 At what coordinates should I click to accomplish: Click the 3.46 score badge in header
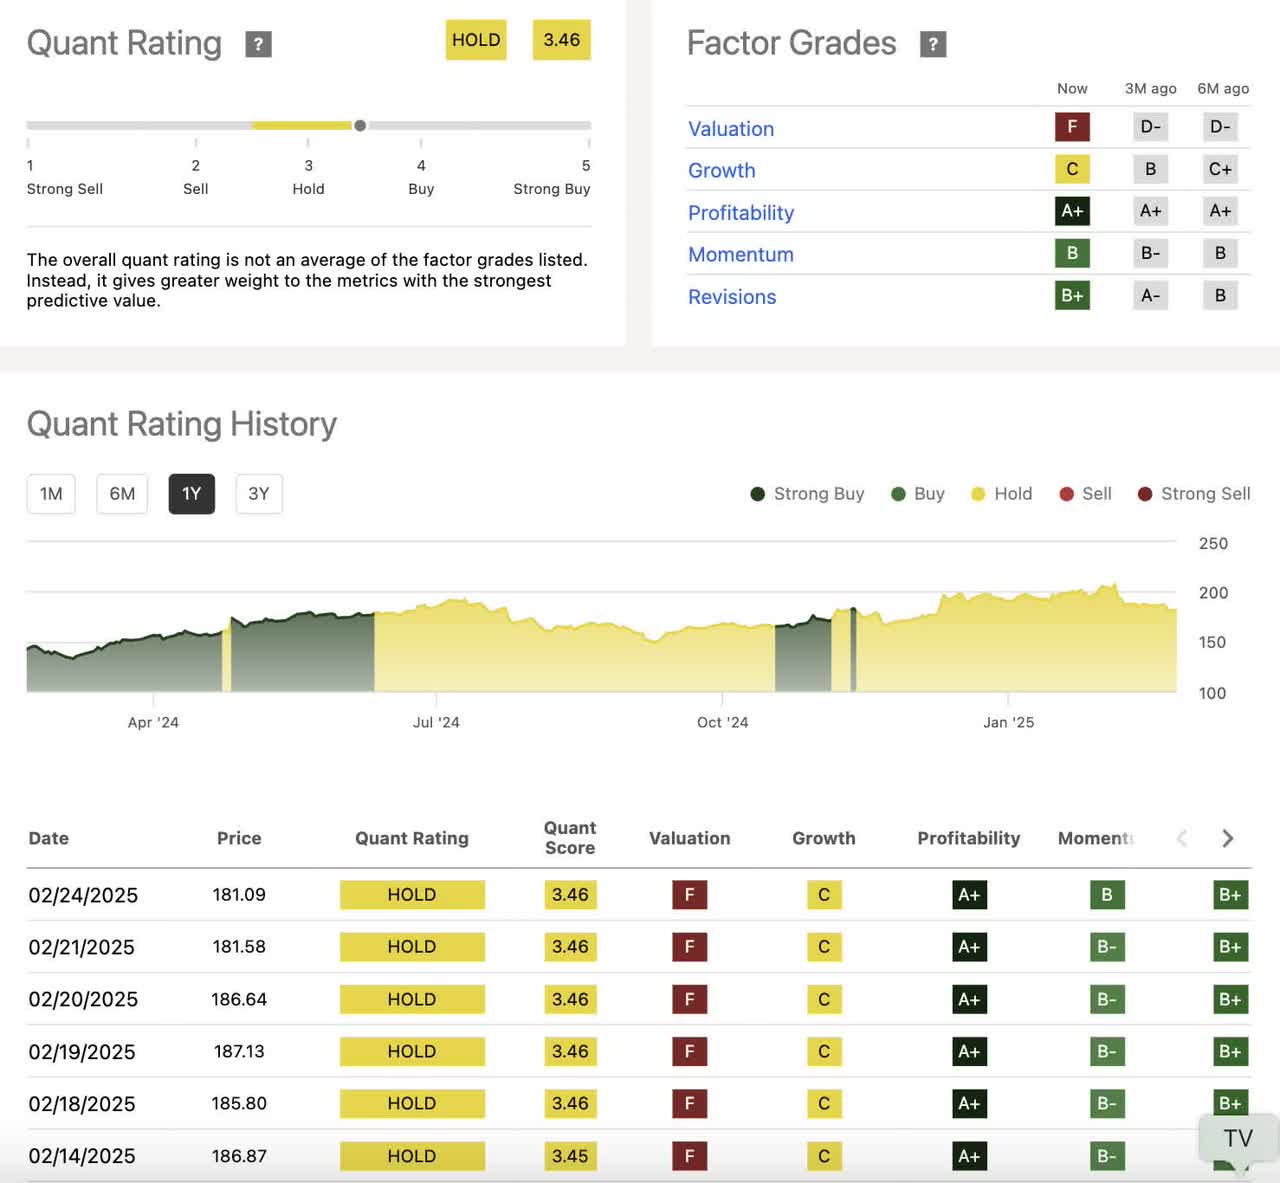(x=562, y=40)
